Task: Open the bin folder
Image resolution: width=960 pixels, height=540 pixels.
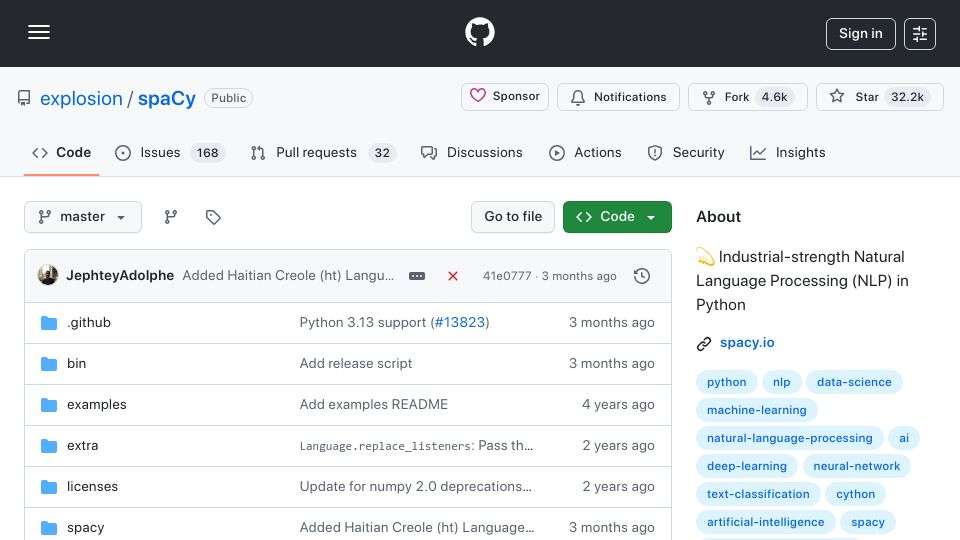Action: (77, 364)
